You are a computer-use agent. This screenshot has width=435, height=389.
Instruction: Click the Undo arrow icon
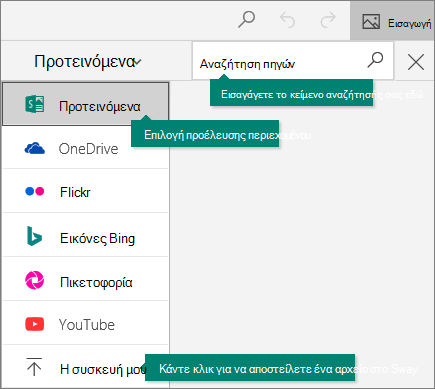287,20
